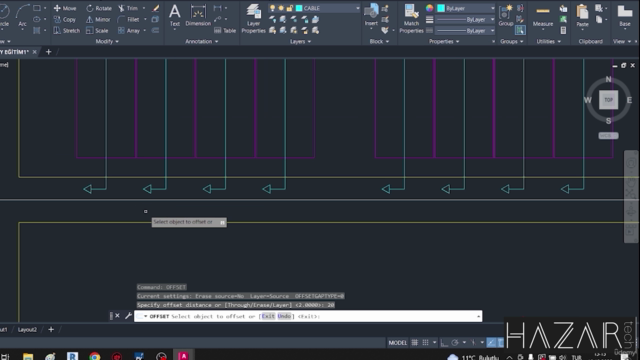Viewport: 640px width, 360px height.
Task: Open a new drawing tab with plus
Action: [x=49, y=52]
